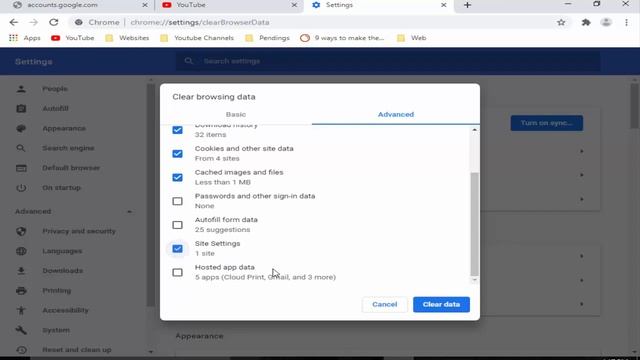Click the '25 suggestions' text
The height and width of the screenshot is (360, 640).
point(222,230)
